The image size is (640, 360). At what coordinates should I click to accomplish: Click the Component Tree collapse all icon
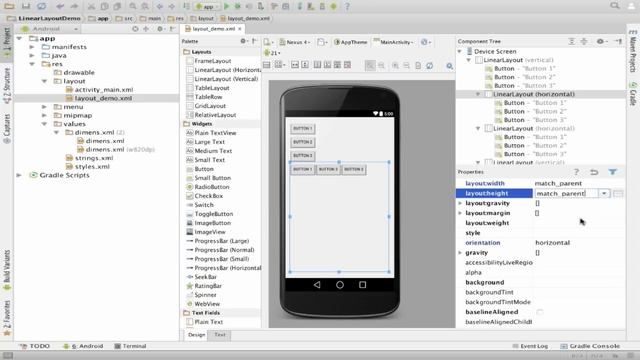pyautogui.click(x=584, y=41)
